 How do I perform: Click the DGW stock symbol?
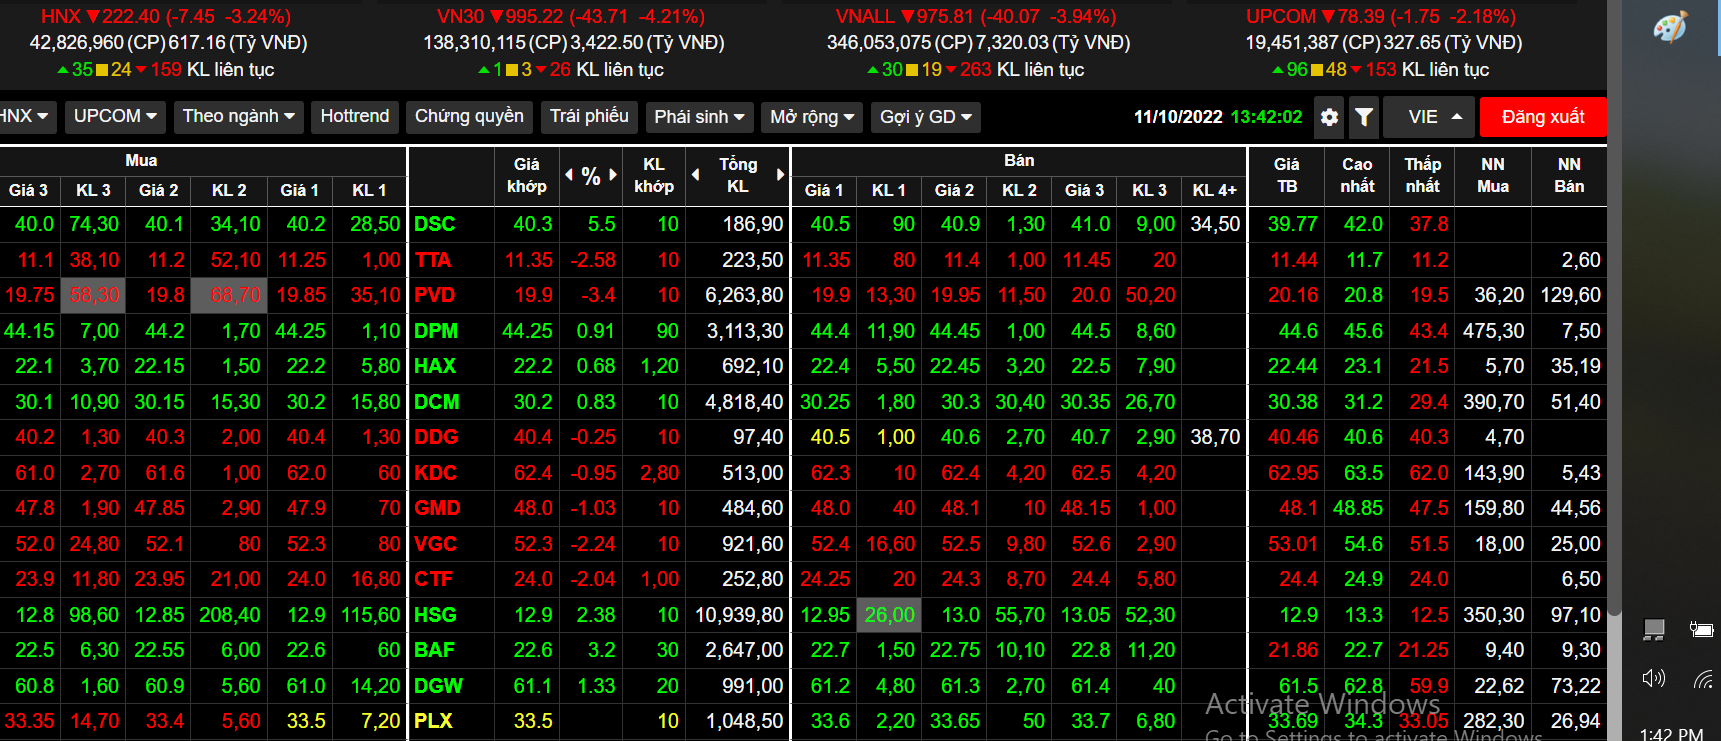point(438,686)
